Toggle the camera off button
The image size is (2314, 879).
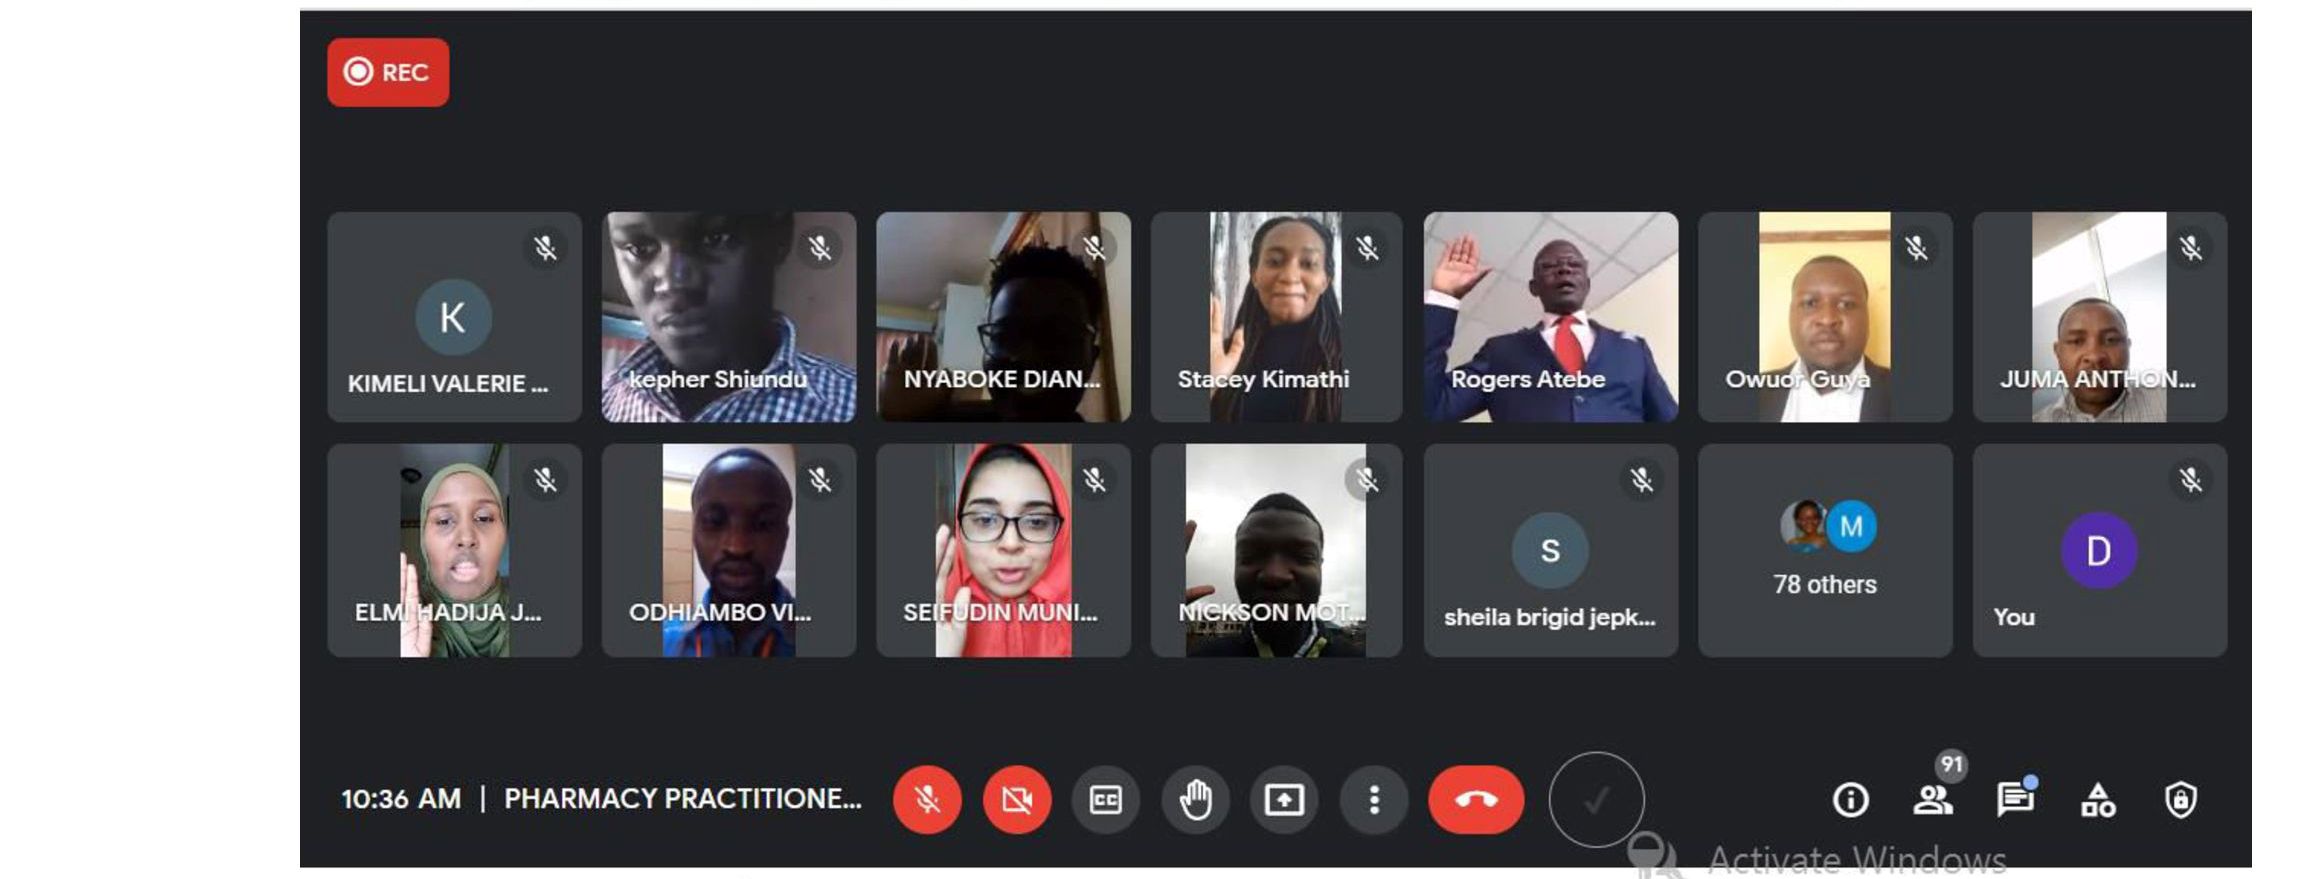coord(1017,800)
